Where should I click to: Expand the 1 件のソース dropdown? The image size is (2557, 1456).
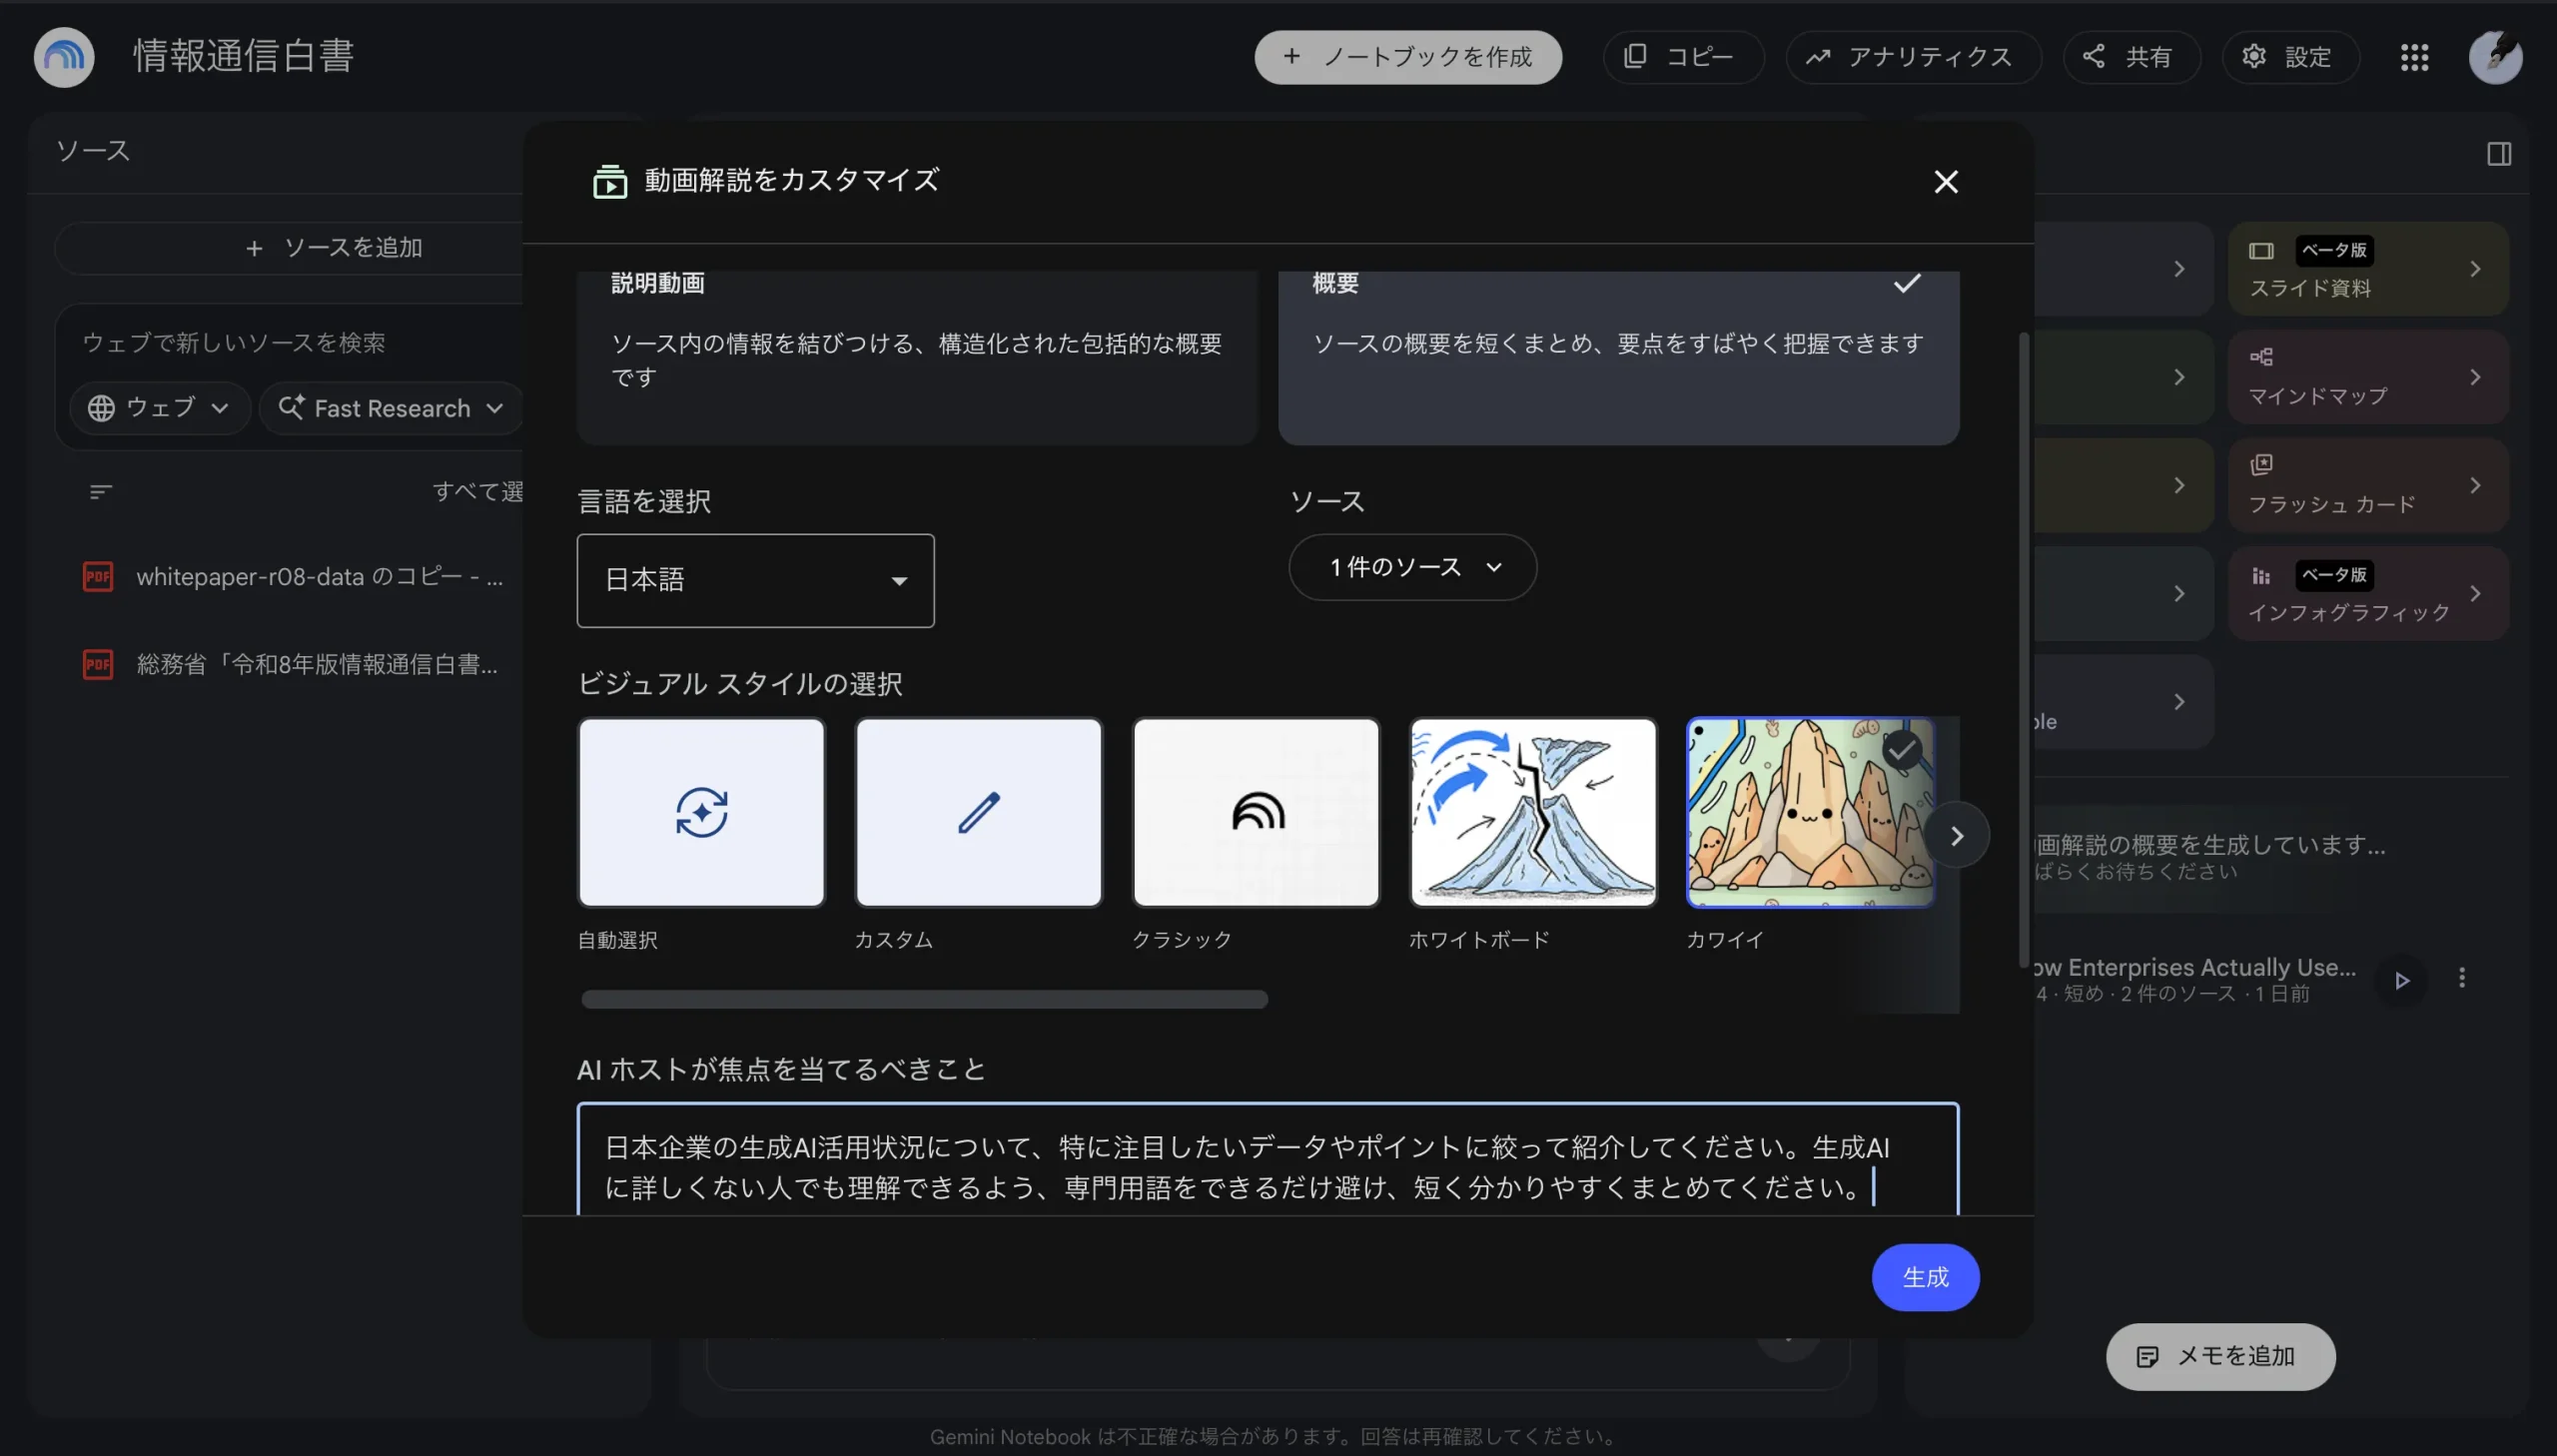point(1412,567)
